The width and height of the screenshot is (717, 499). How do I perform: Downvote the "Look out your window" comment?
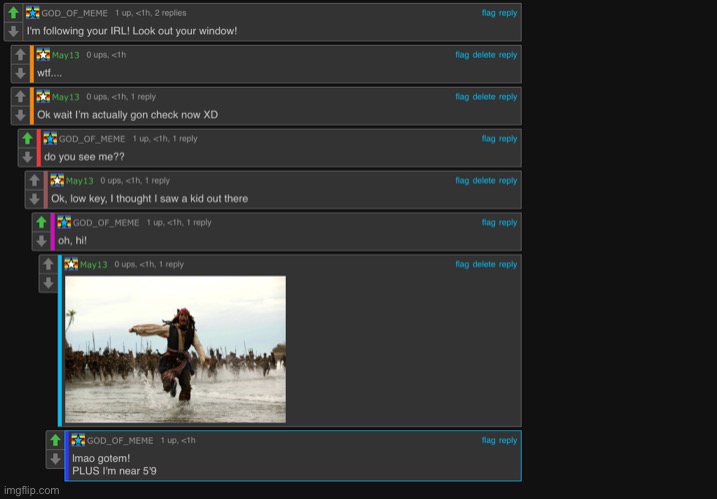pos(13,31)
